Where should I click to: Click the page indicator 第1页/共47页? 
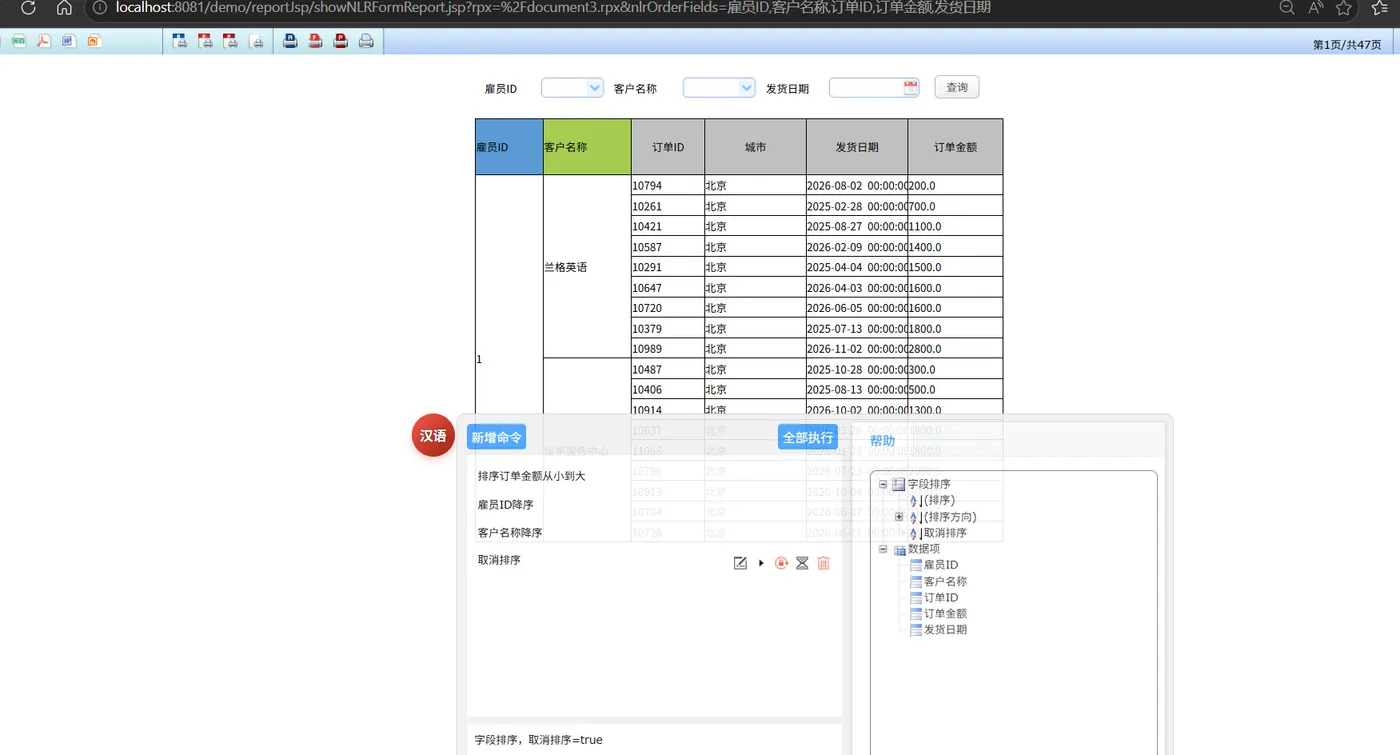(1347, 45)
